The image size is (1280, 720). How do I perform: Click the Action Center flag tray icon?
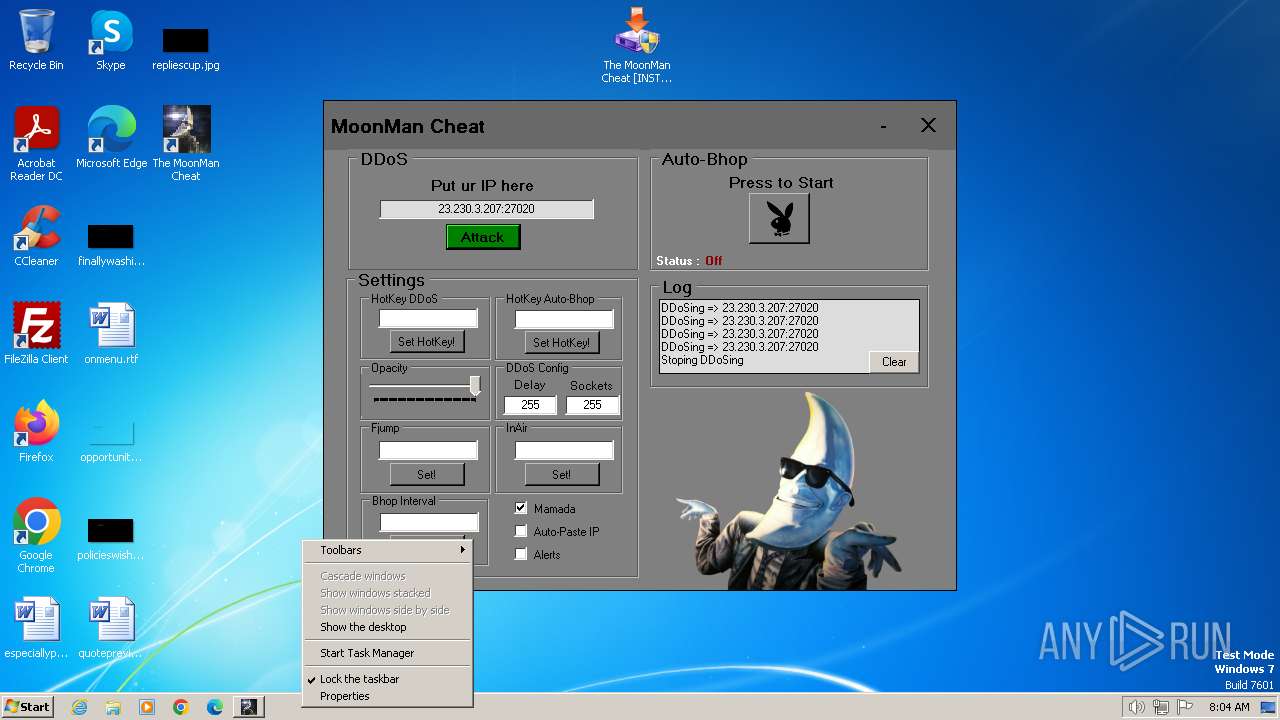[x=1185, y=707]
